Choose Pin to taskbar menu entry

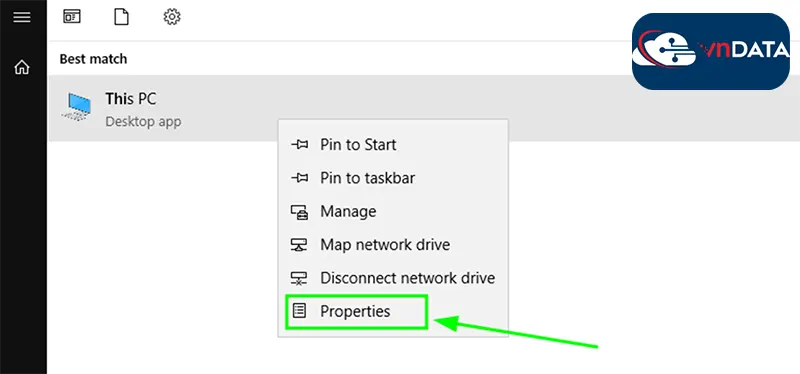pos(393,178)
